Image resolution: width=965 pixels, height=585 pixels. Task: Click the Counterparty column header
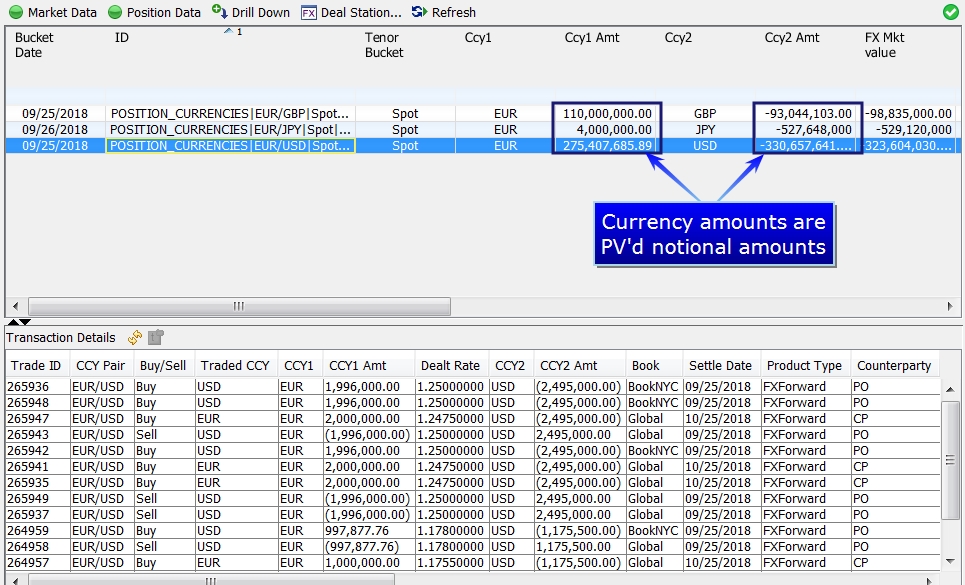(x=894, y=365)
